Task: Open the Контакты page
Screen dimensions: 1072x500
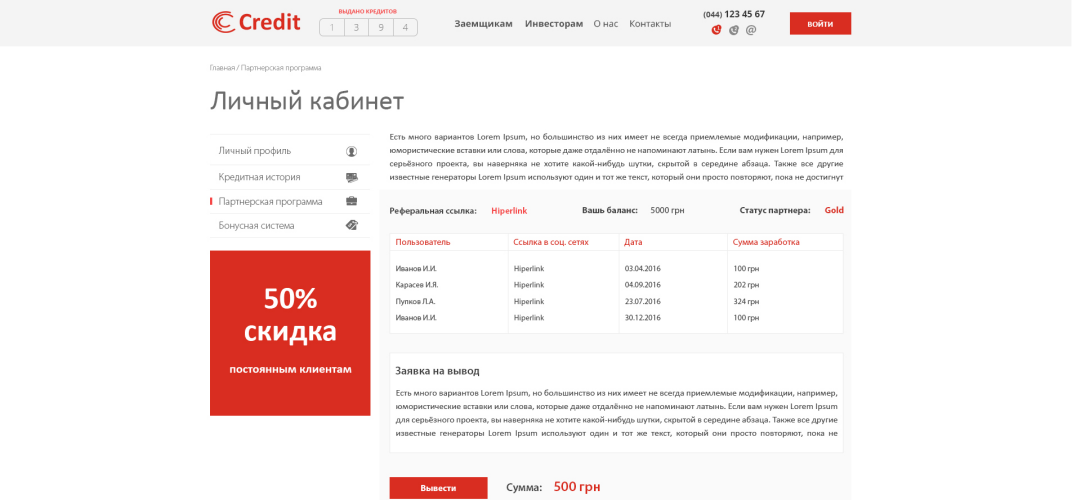Action: (650, 24)
